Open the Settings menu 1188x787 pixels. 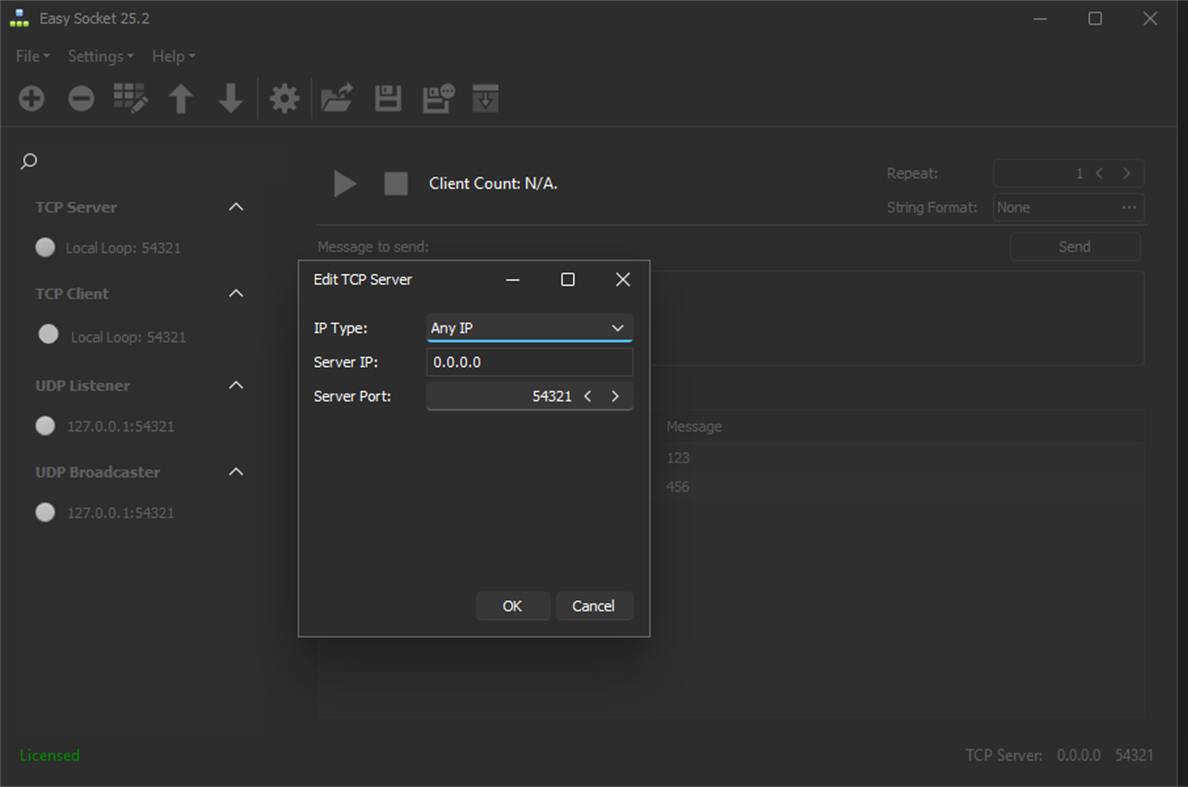point(101,56)
